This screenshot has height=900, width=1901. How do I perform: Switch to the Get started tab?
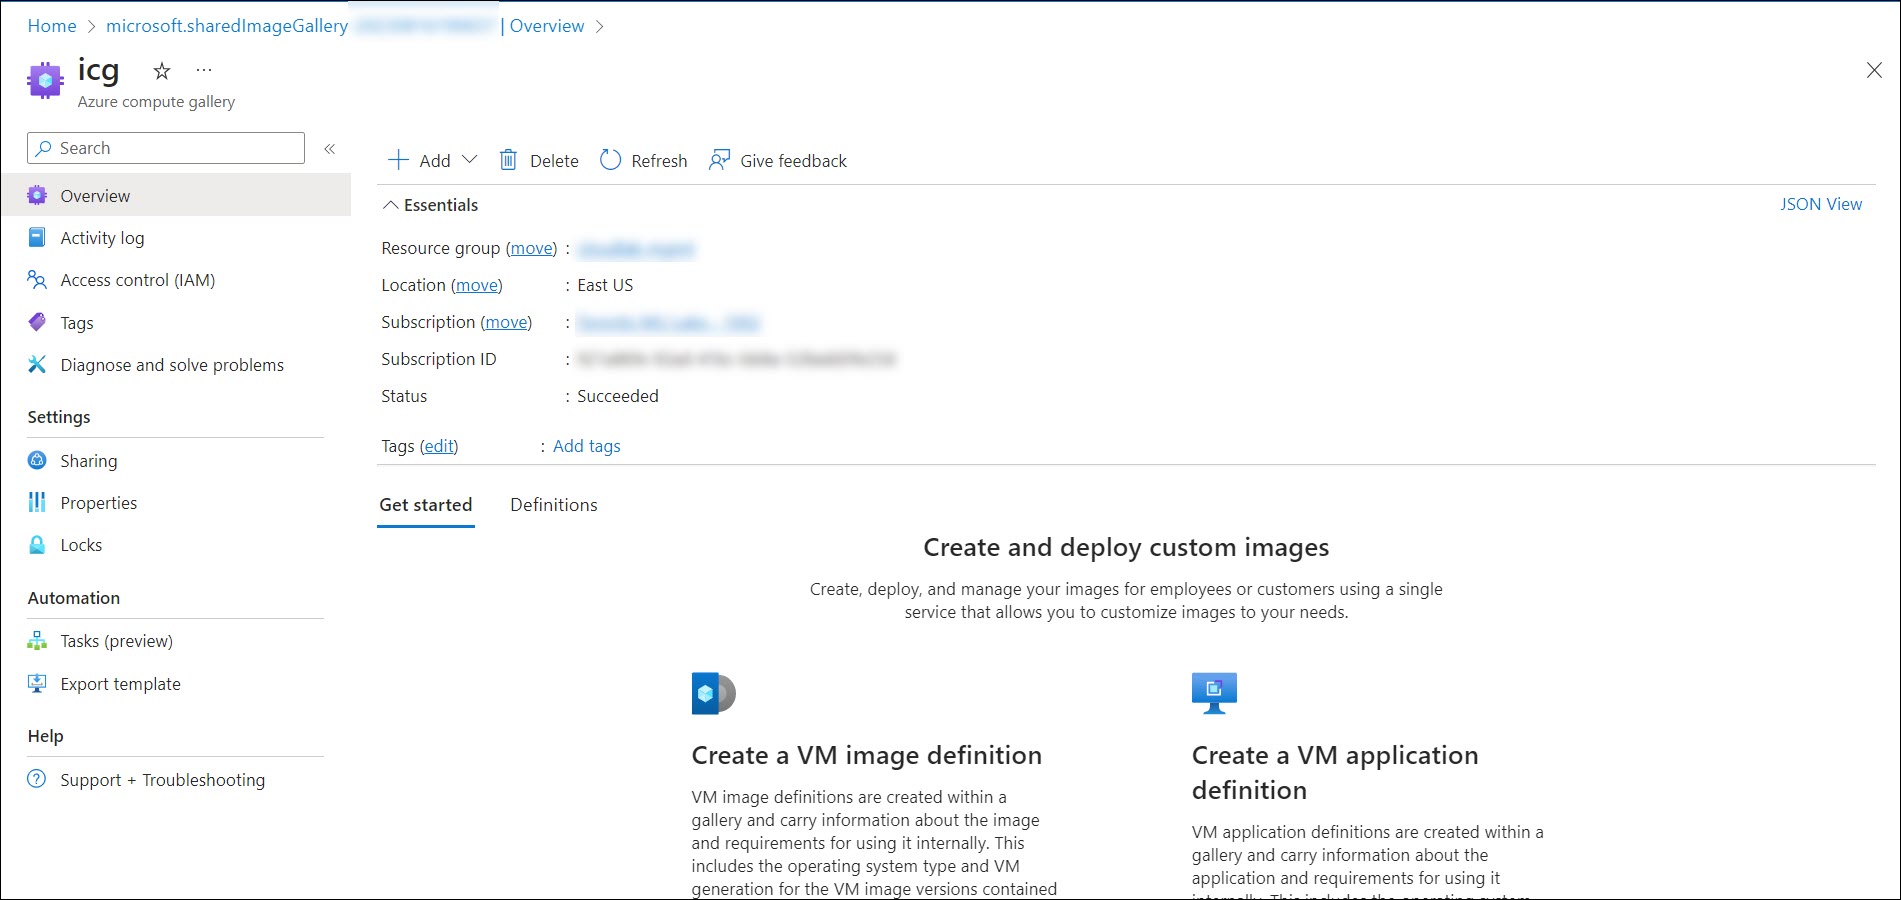pyautogui.click(x=426, y=505)
